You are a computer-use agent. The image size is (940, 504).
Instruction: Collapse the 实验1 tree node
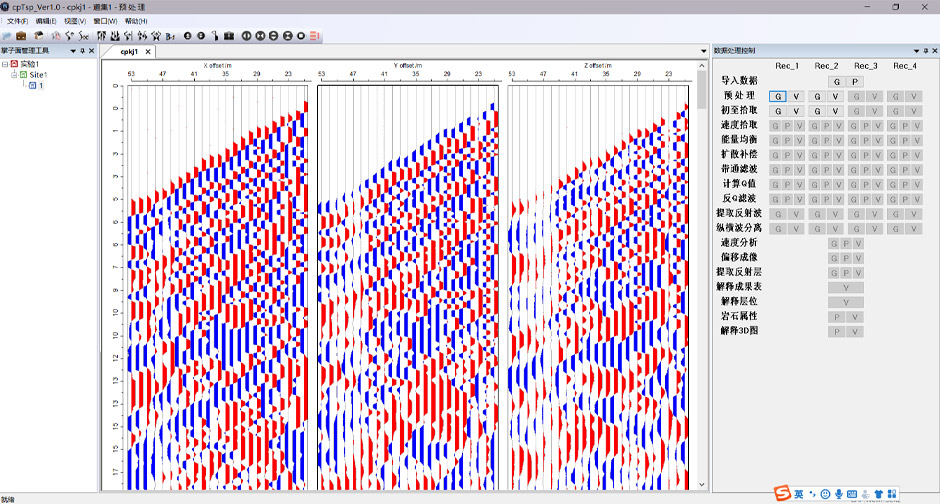pyautogui.click(x=5, y=63)
